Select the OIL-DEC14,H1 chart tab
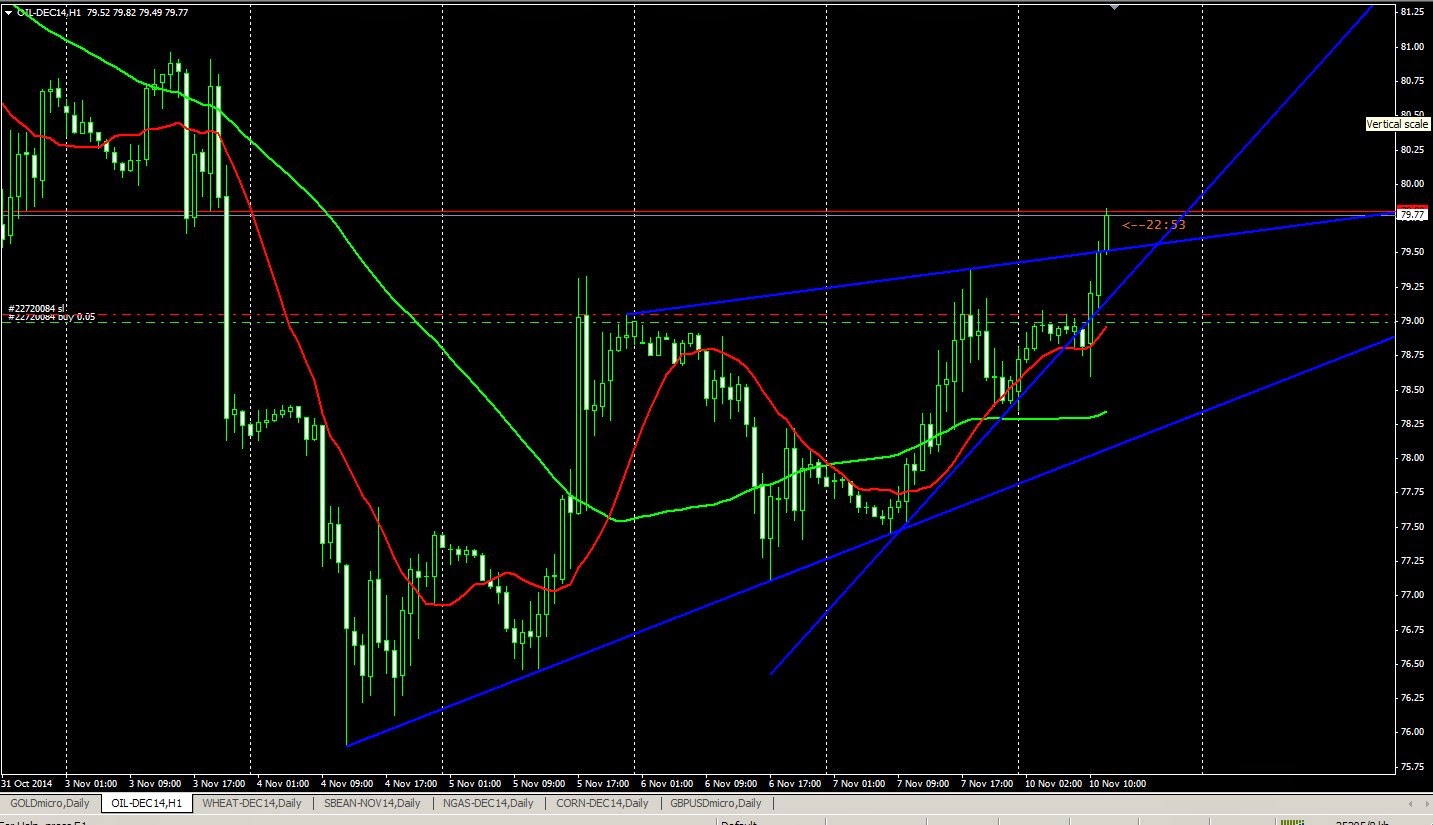 pos(147,803)
